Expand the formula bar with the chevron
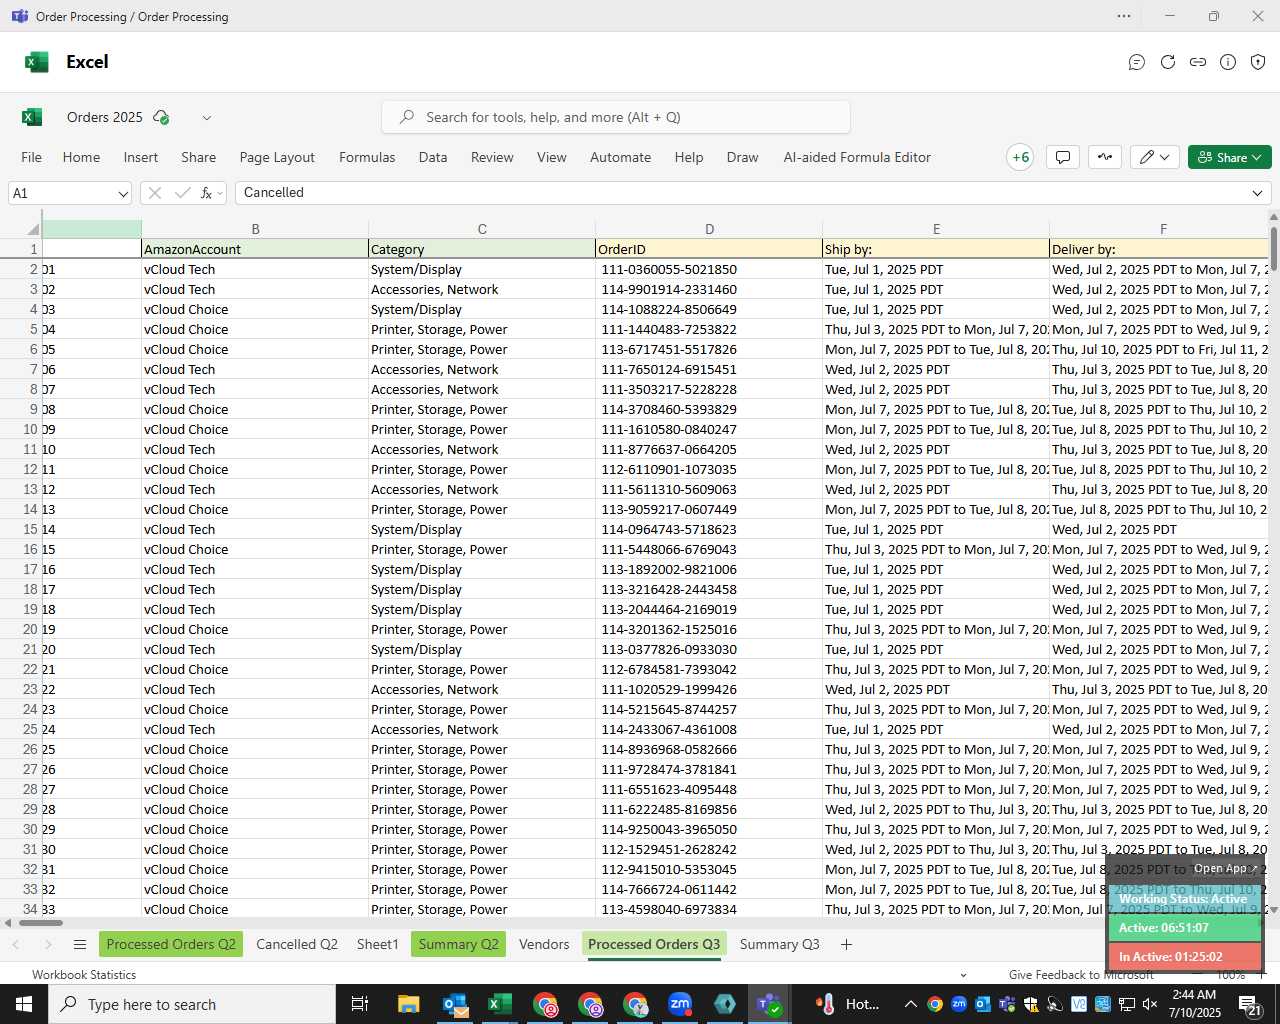1280x1024 pixels. [1257, 193]
